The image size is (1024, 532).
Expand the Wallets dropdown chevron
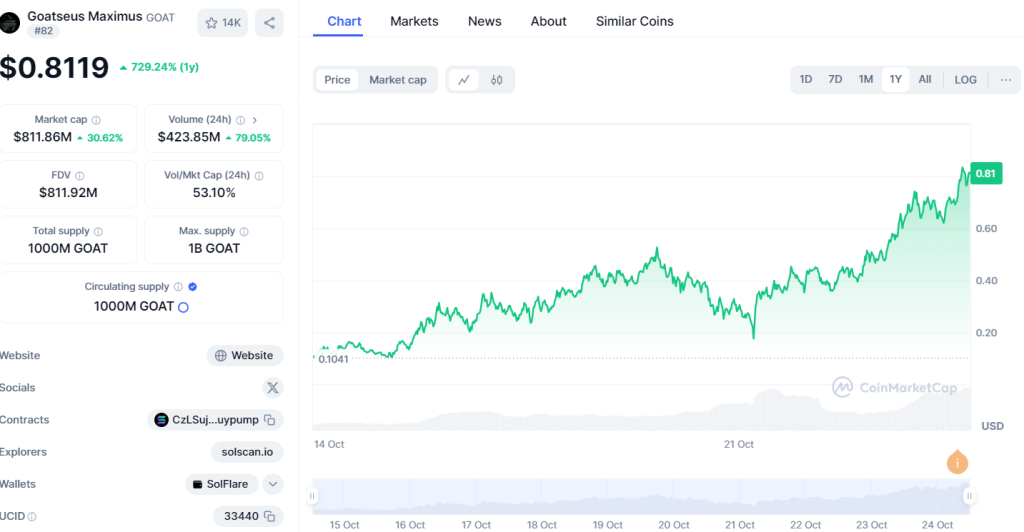point(272,484)
